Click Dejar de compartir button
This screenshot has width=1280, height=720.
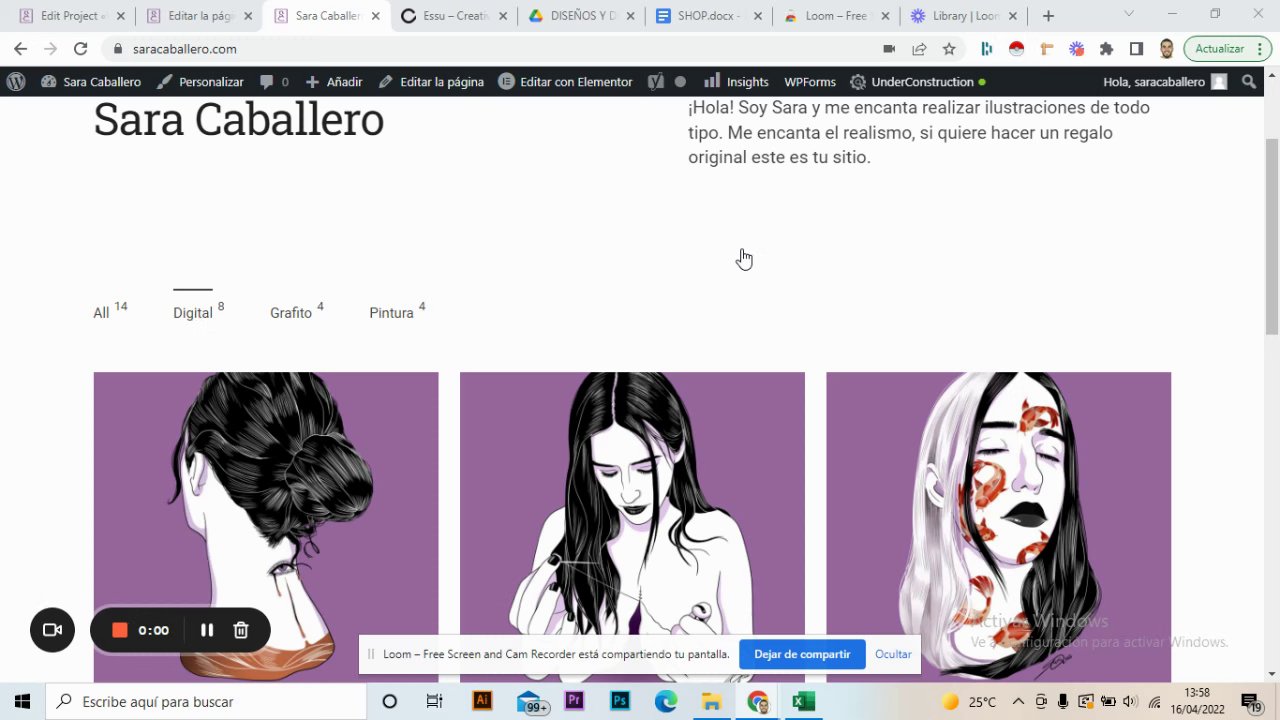click(x=802, y=654)
